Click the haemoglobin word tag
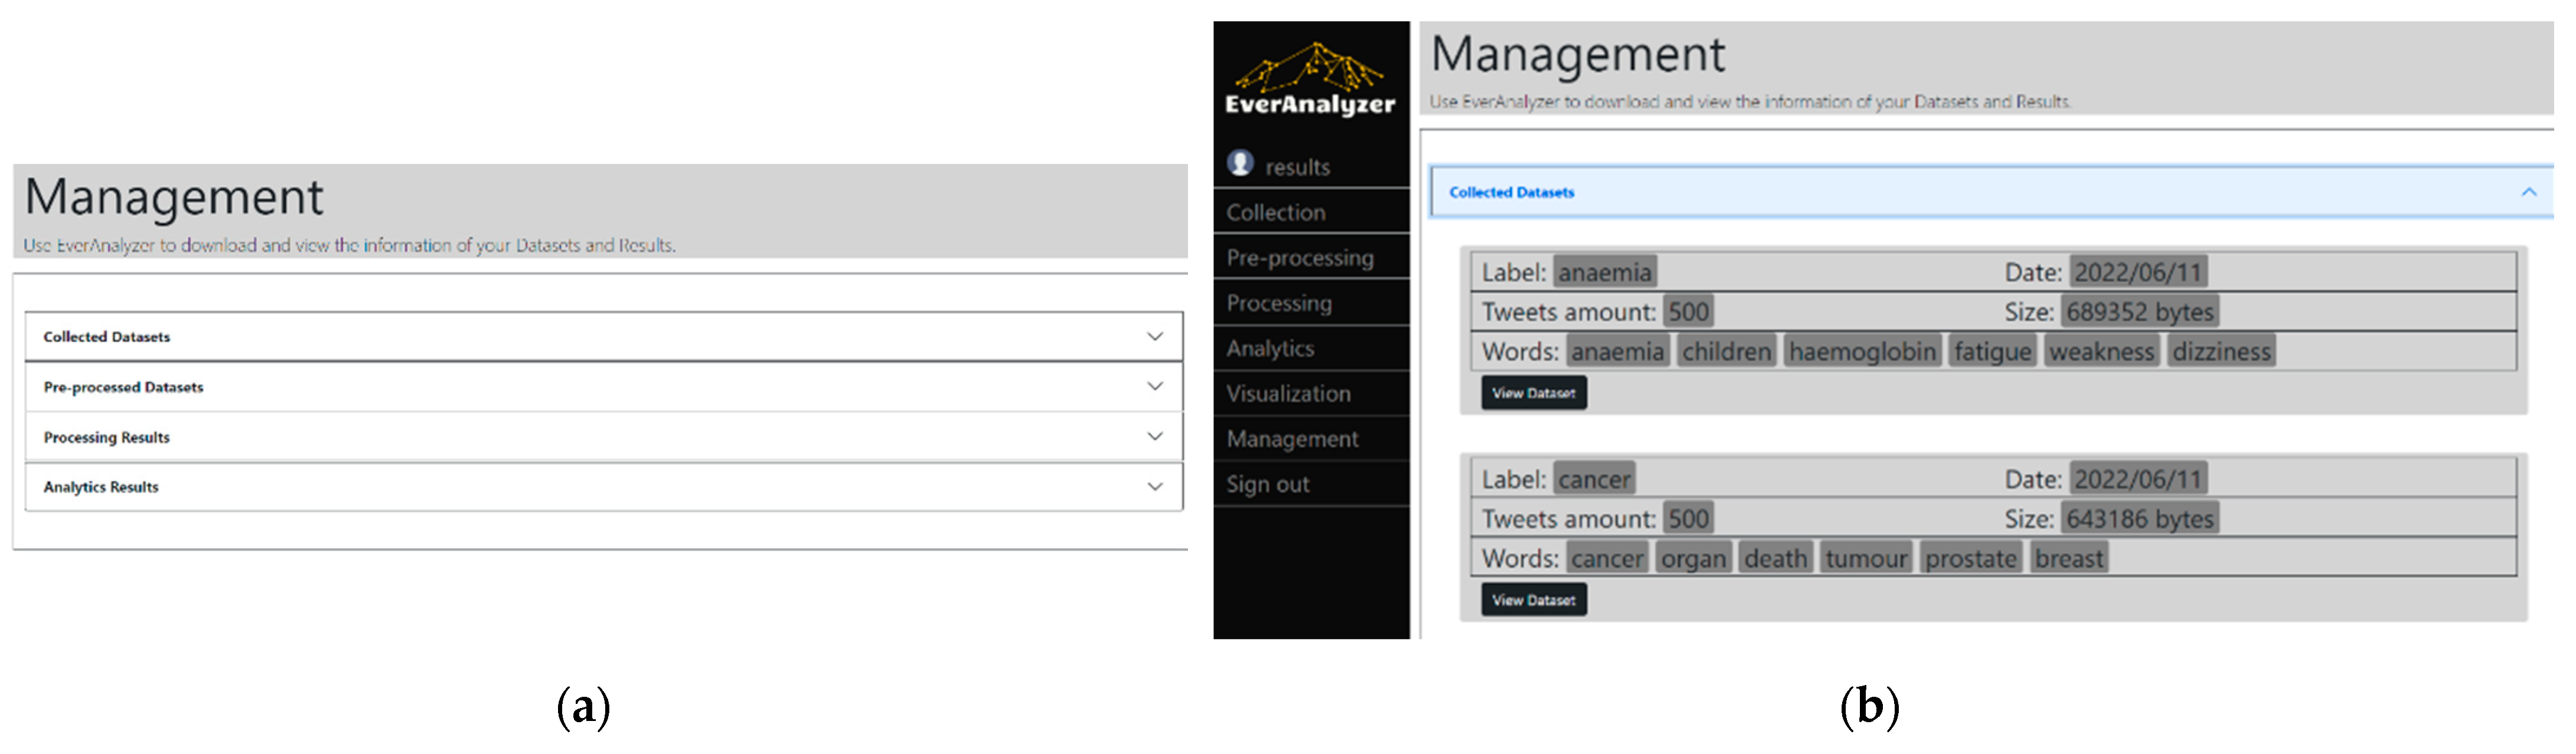2576x754 pixels. (1862, 352)
